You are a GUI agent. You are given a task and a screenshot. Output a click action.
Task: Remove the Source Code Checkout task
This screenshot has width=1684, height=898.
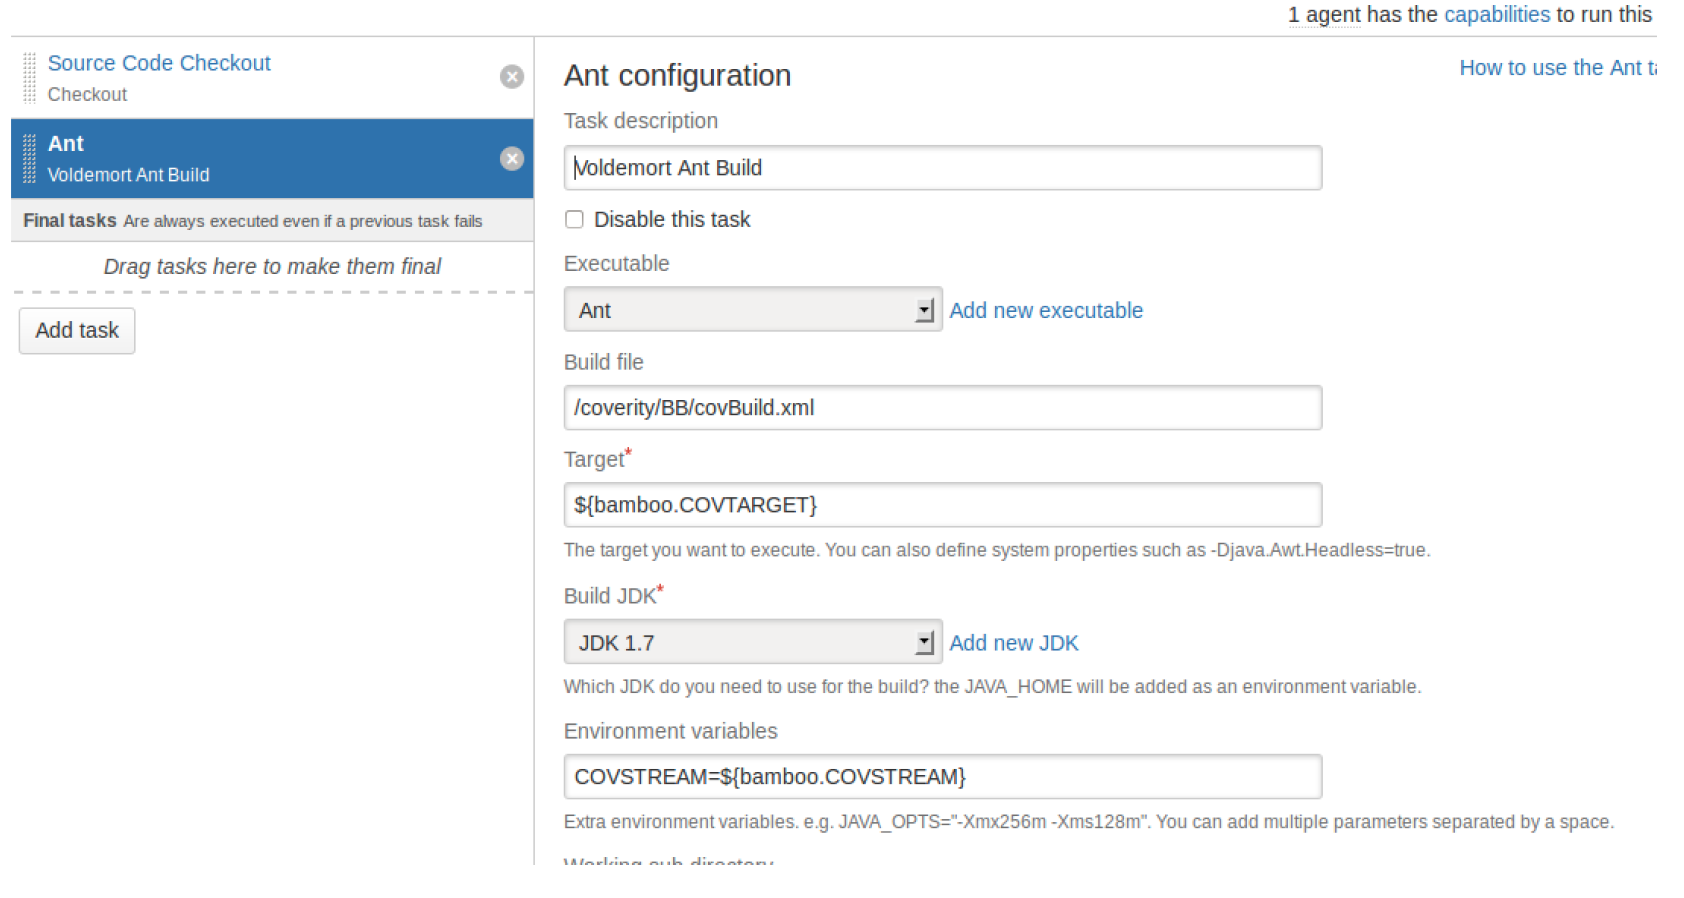512,77
